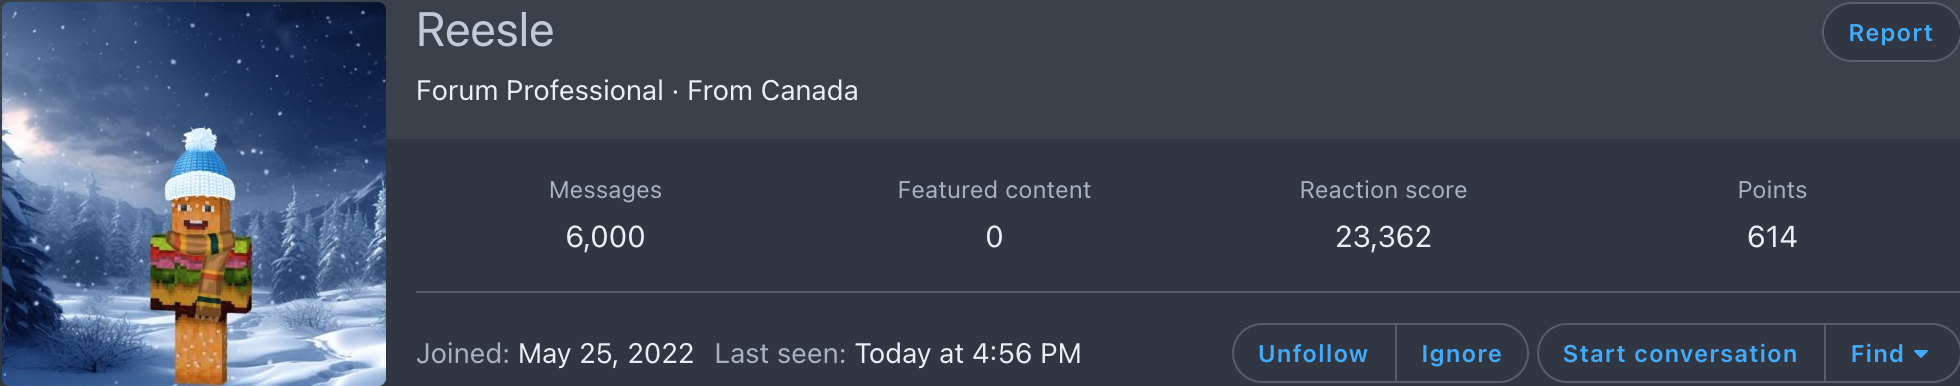Open the Featured content label
This screenshot has height=386, width=1960.
(994, 190)
